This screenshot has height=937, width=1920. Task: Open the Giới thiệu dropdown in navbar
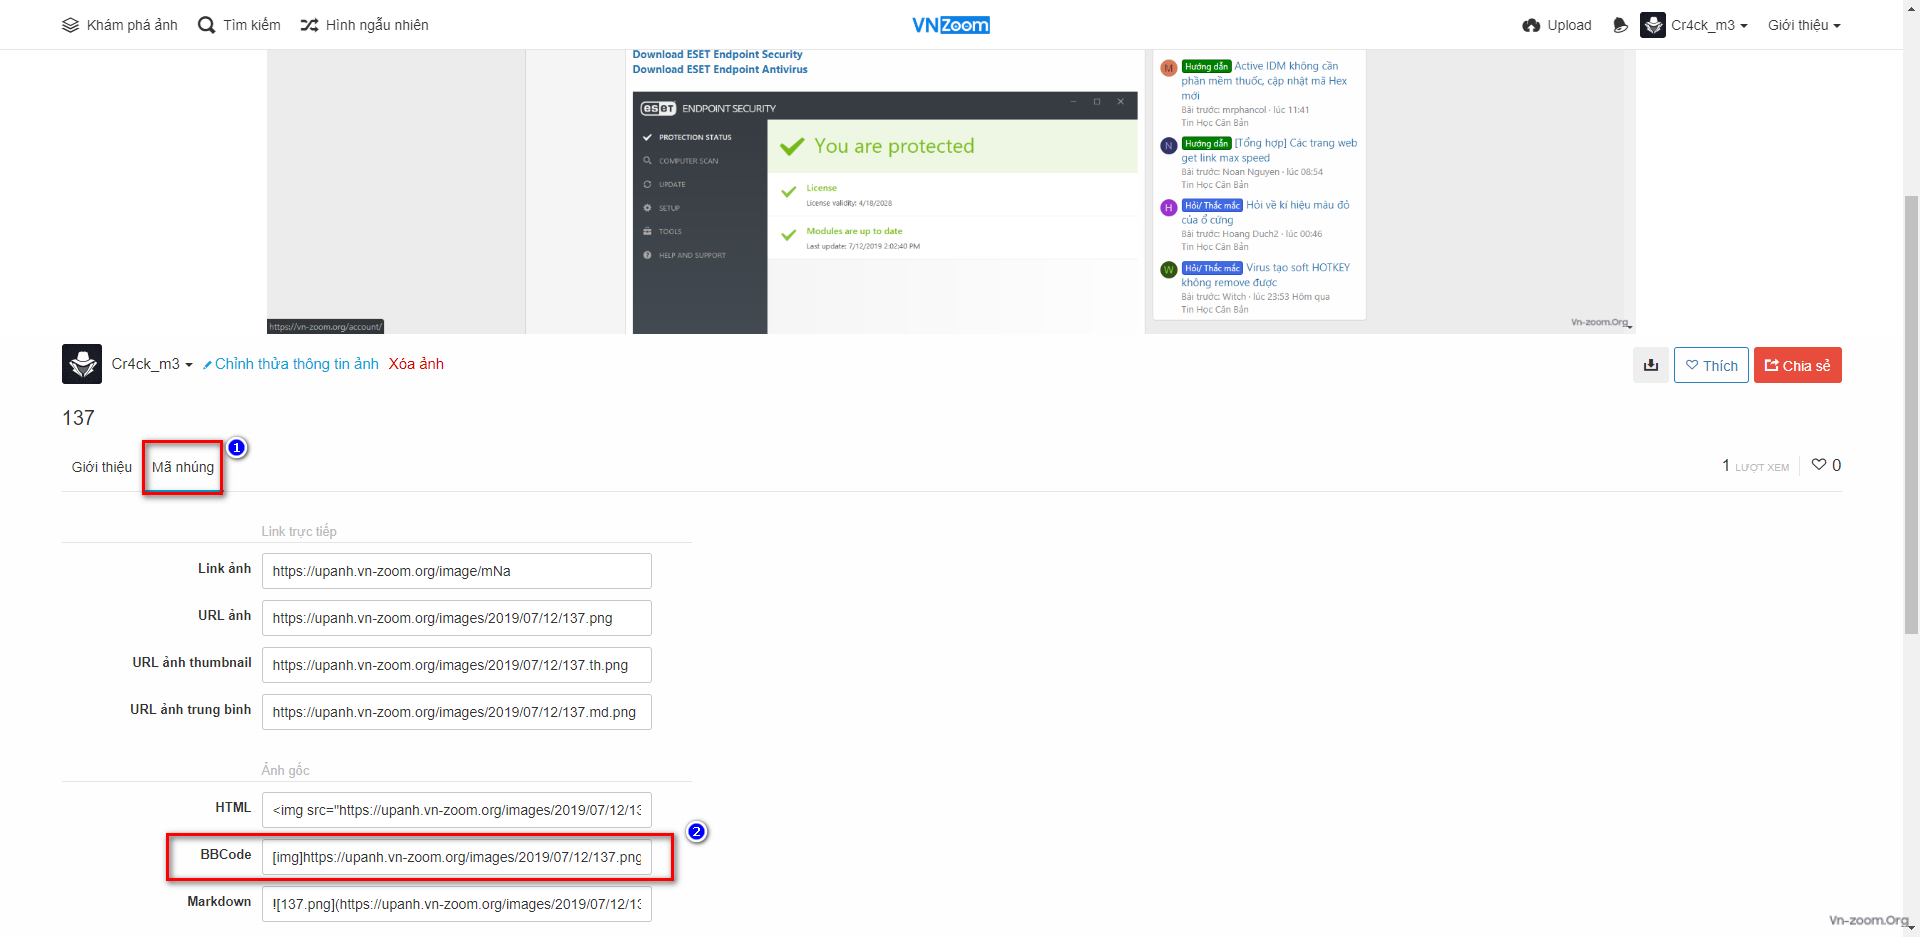1803,25
